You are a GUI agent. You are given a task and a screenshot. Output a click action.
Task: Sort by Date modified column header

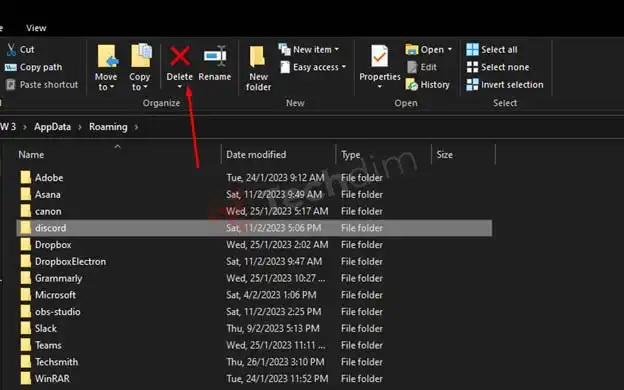pyautogui.click(x=256, y=154)
